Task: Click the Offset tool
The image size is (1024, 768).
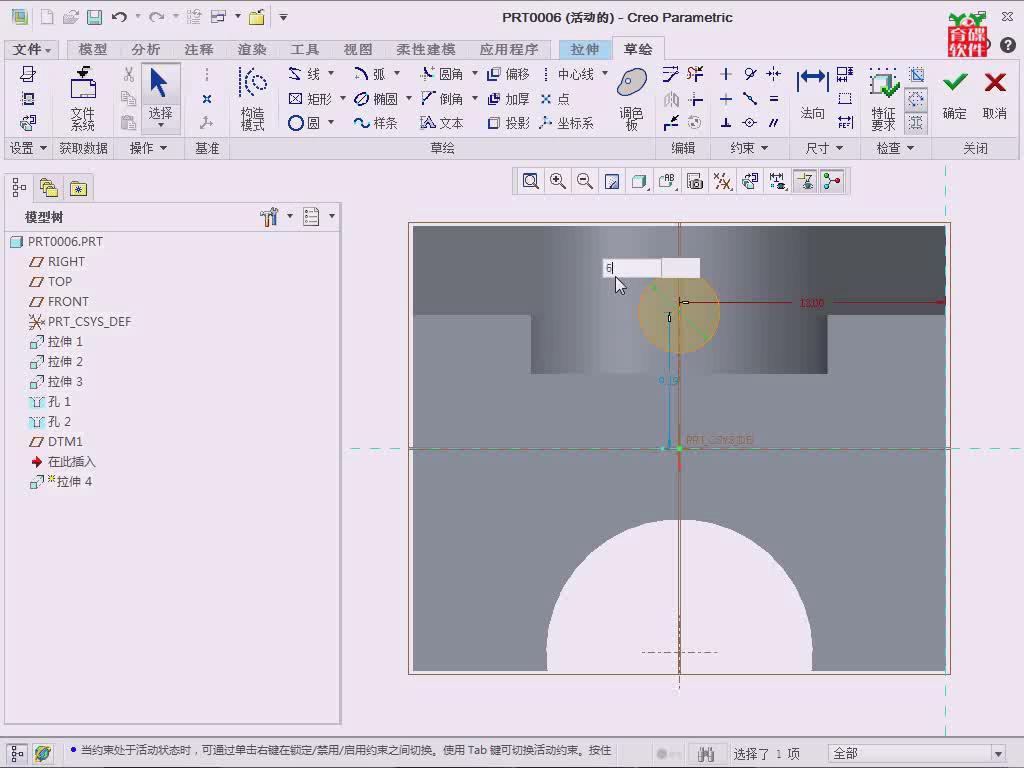Action: pyautogui.click(x=509, y=74)
